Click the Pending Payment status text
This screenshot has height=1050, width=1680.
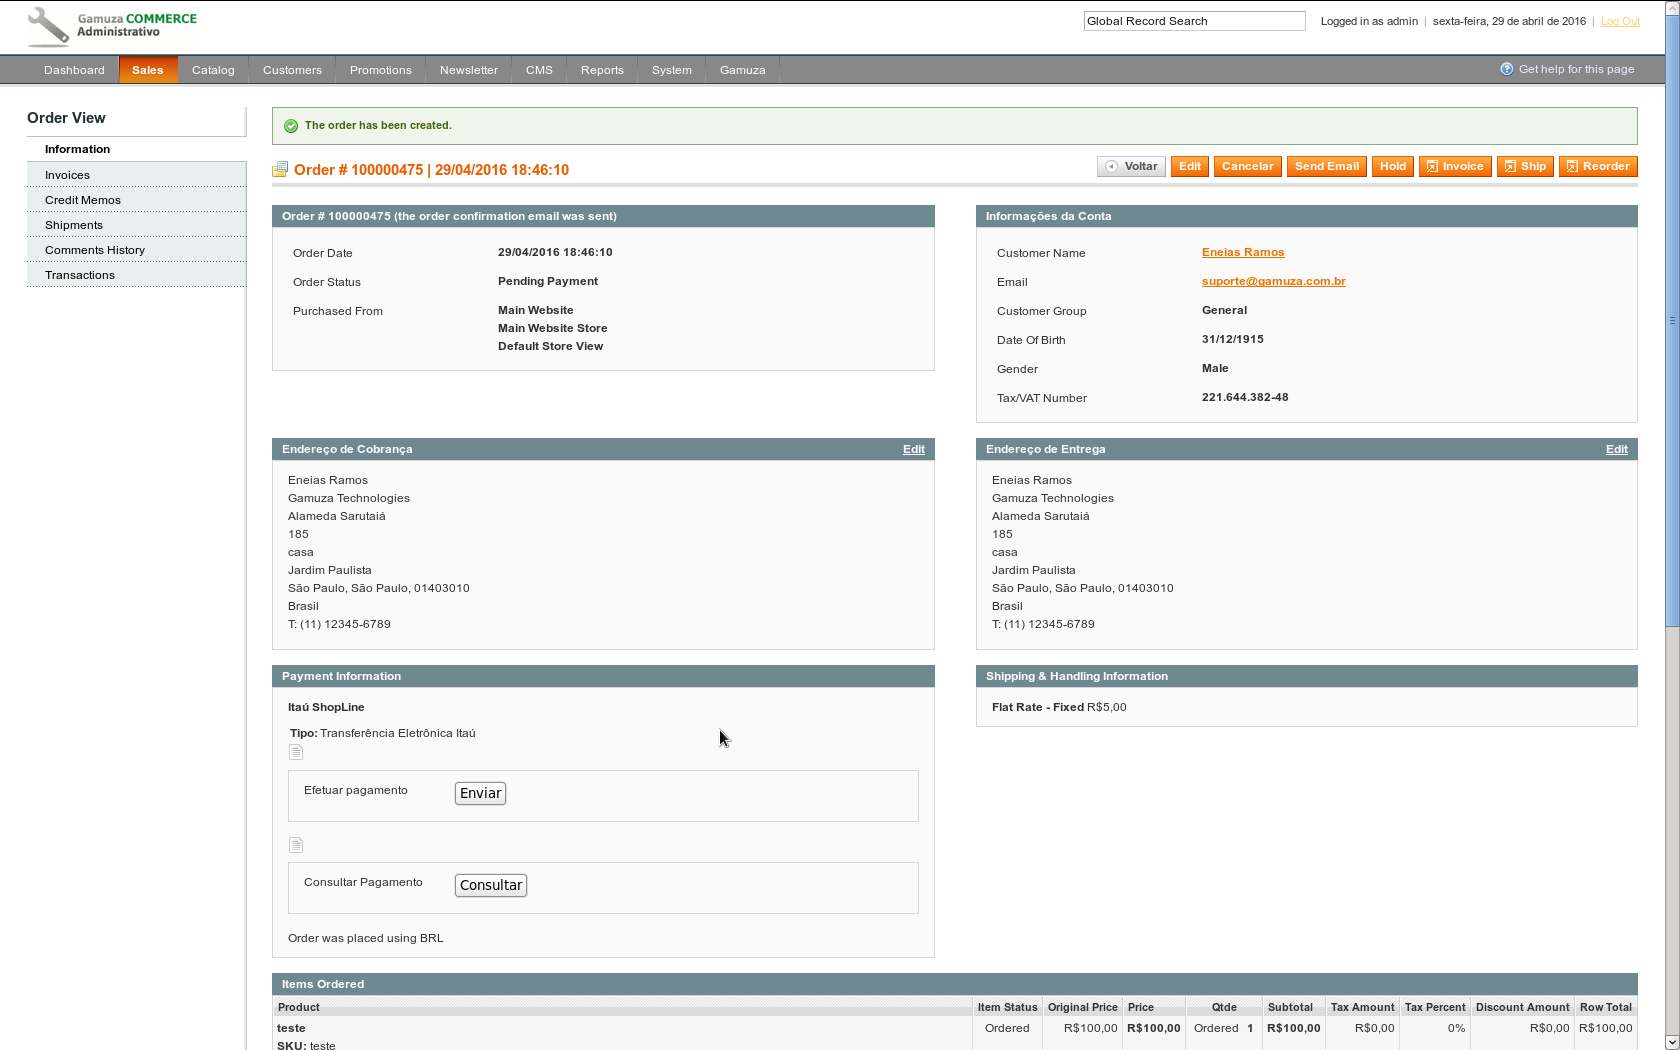pyautogui.click(x=548, y=281)
